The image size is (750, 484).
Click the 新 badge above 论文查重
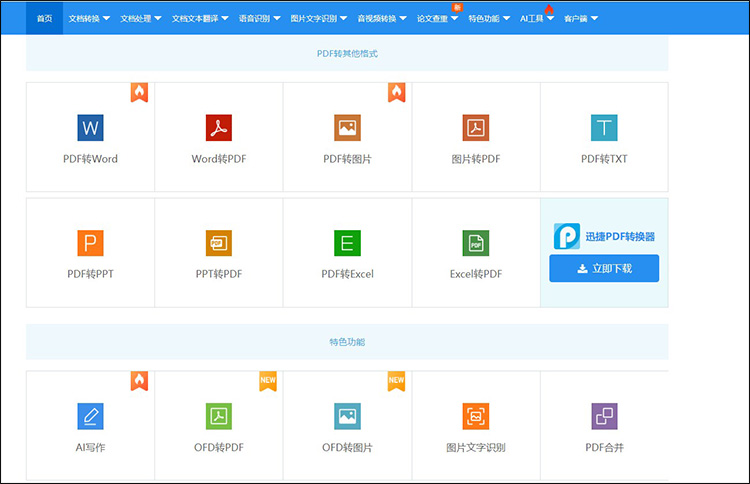pos(457,7)
